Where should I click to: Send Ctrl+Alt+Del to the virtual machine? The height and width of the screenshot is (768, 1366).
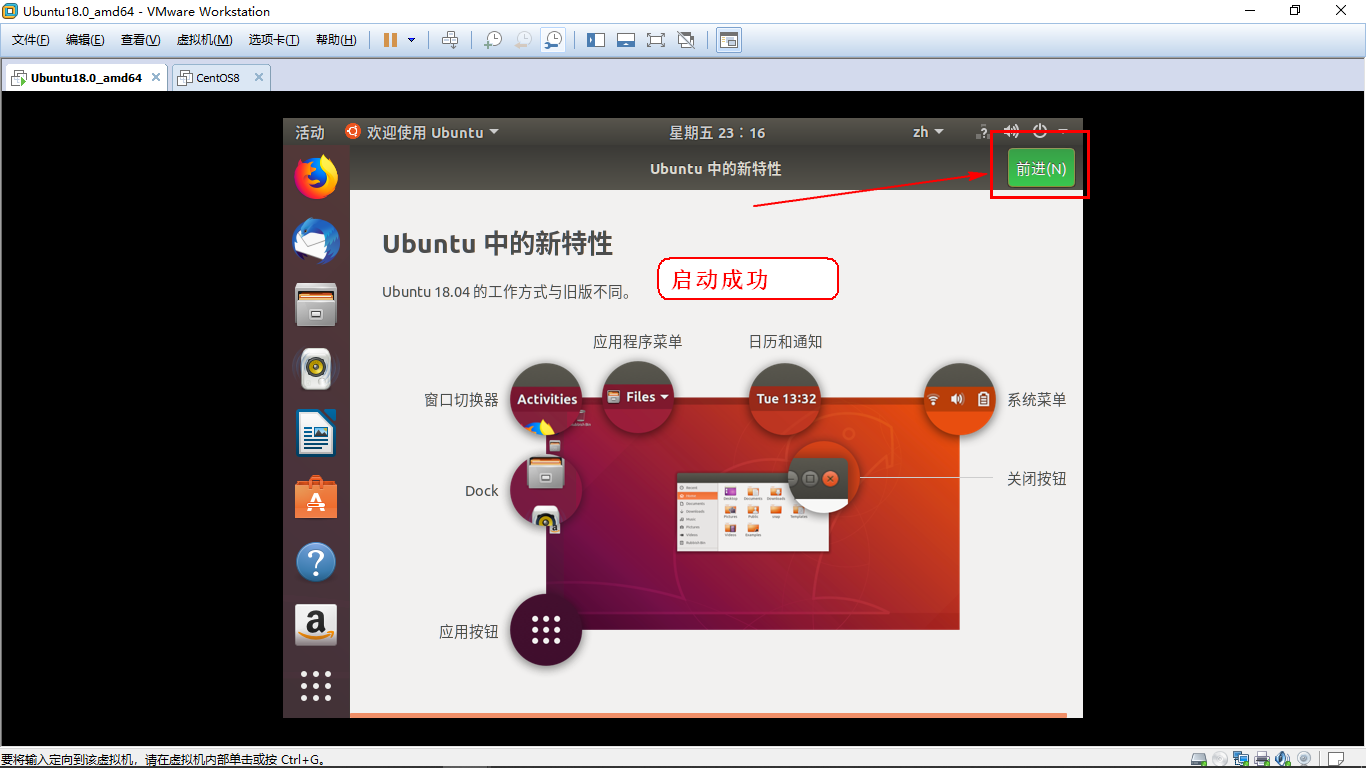(x=450, y=40)
